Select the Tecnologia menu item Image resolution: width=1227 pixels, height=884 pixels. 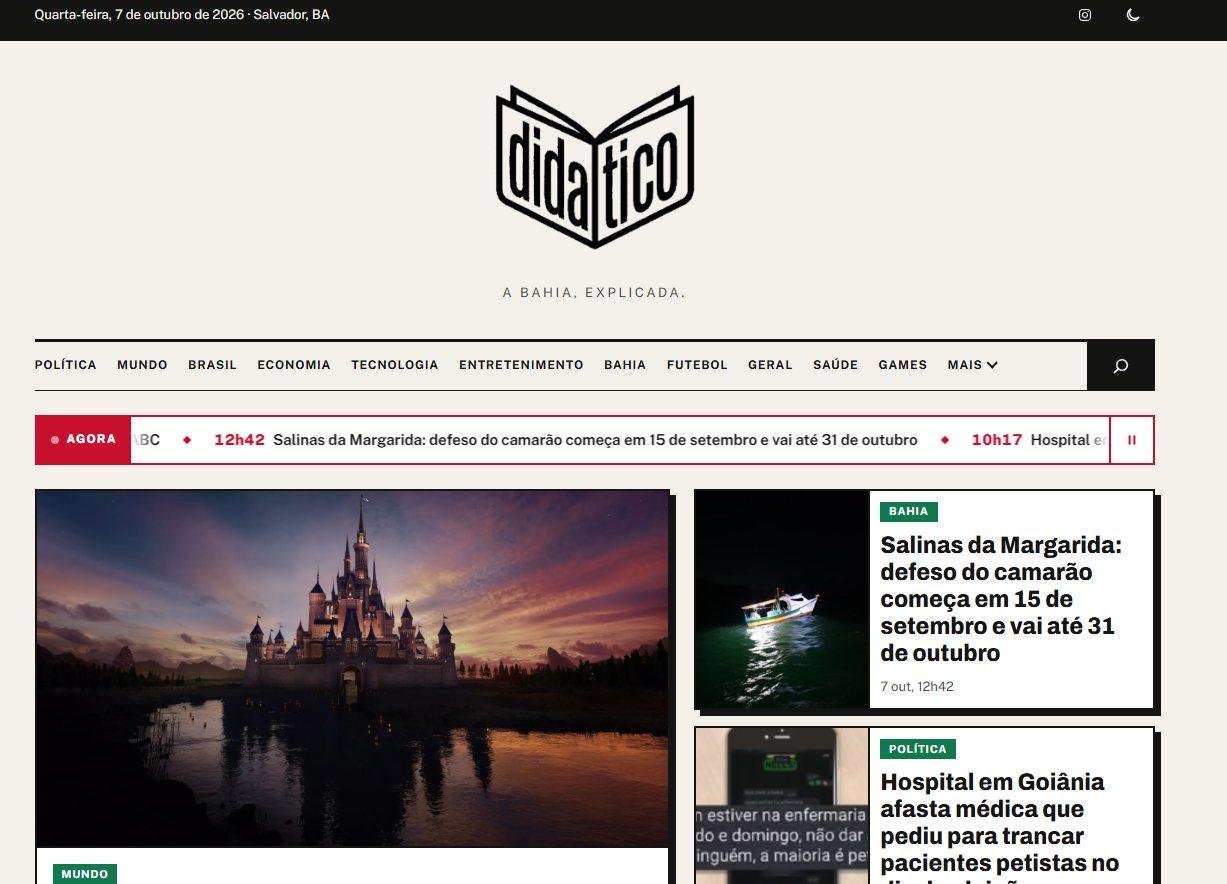395,365
